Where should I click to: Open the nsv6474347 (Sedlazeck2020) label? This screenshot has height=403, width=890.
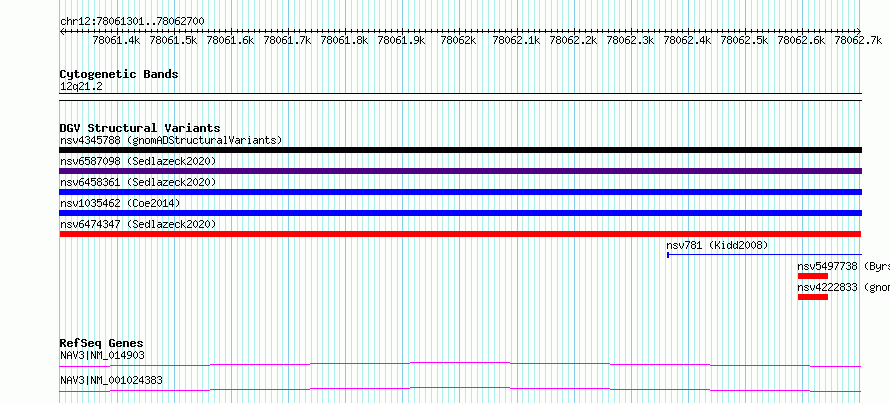(138, 224)
